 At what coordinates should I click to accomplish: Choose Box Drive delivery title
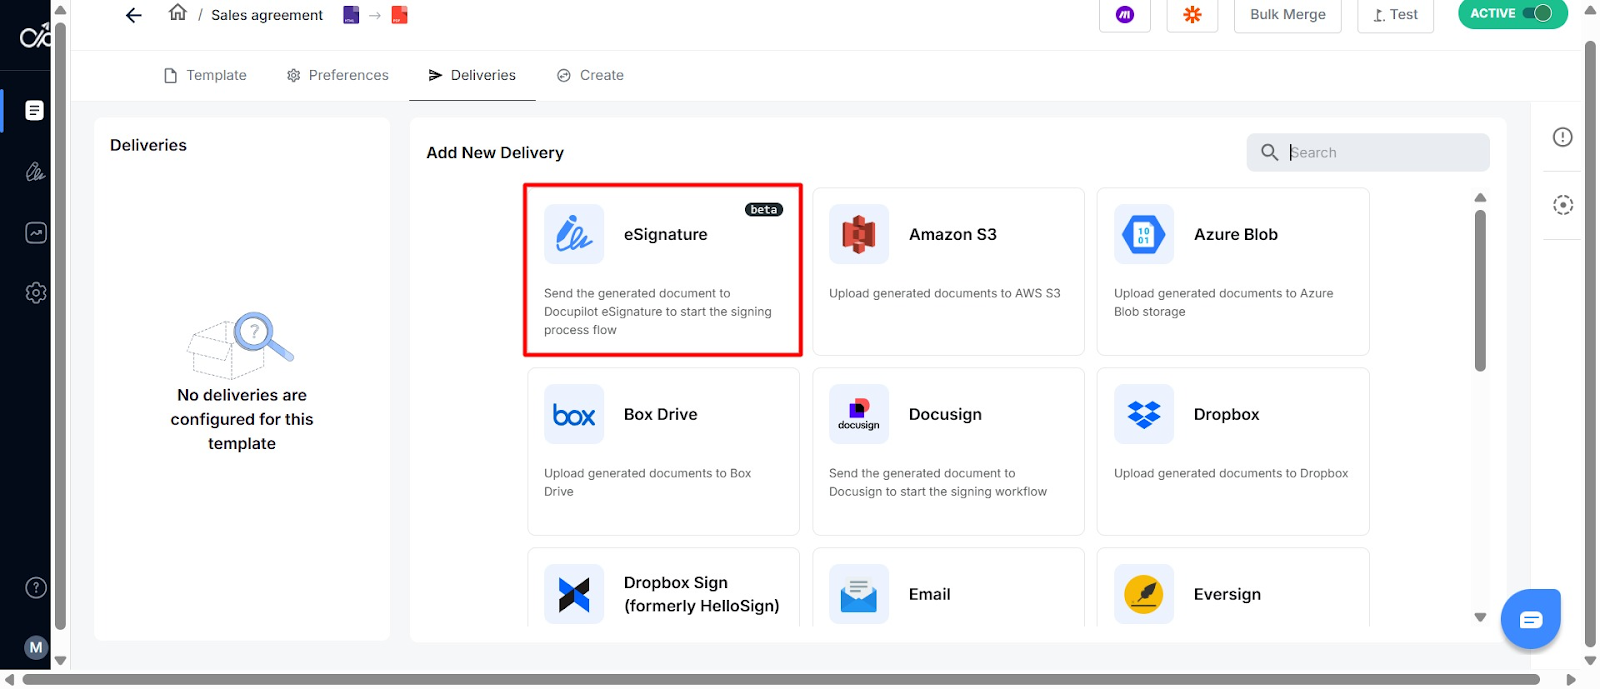pyautogui.click(x=661, y=414)
